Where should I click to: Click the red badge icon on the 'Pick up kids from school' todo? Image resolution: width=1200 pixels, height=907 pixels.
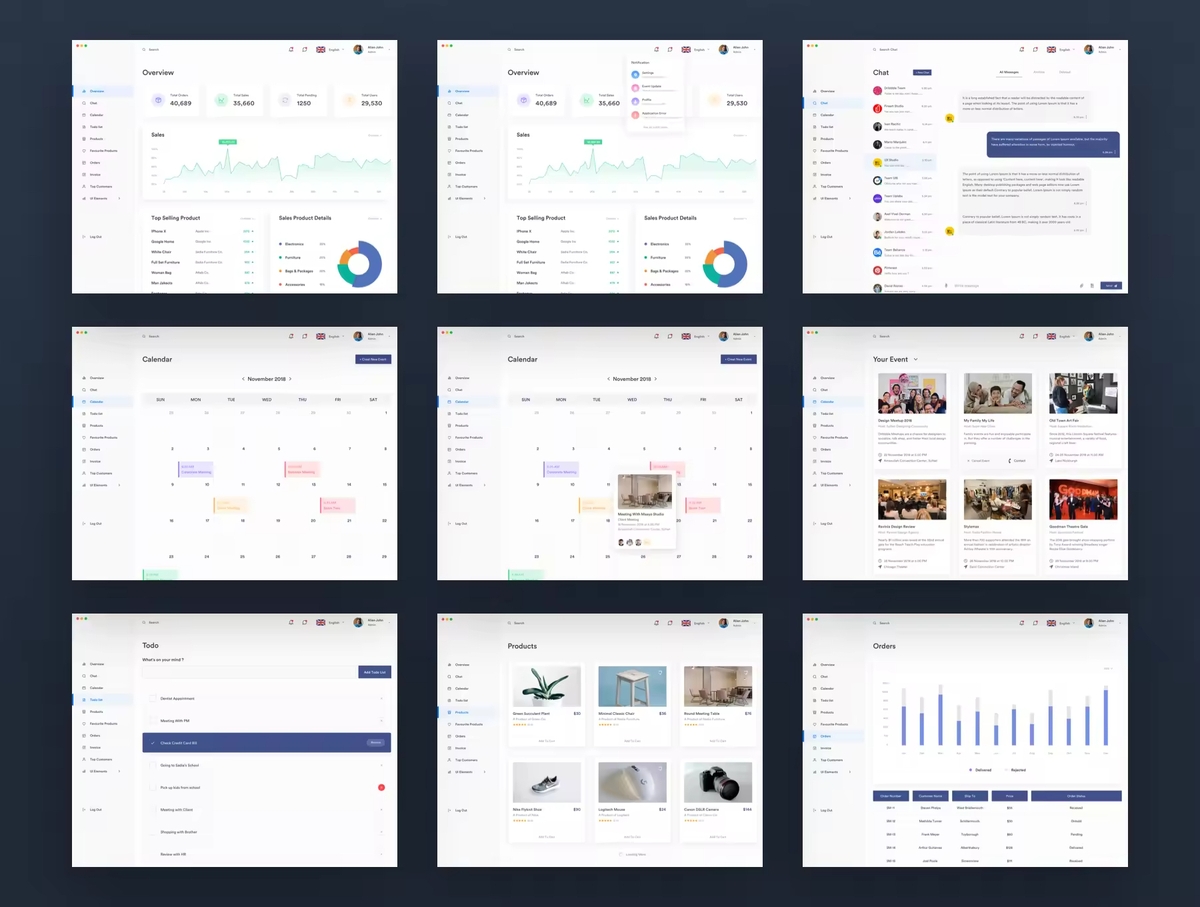pos(381,788)
